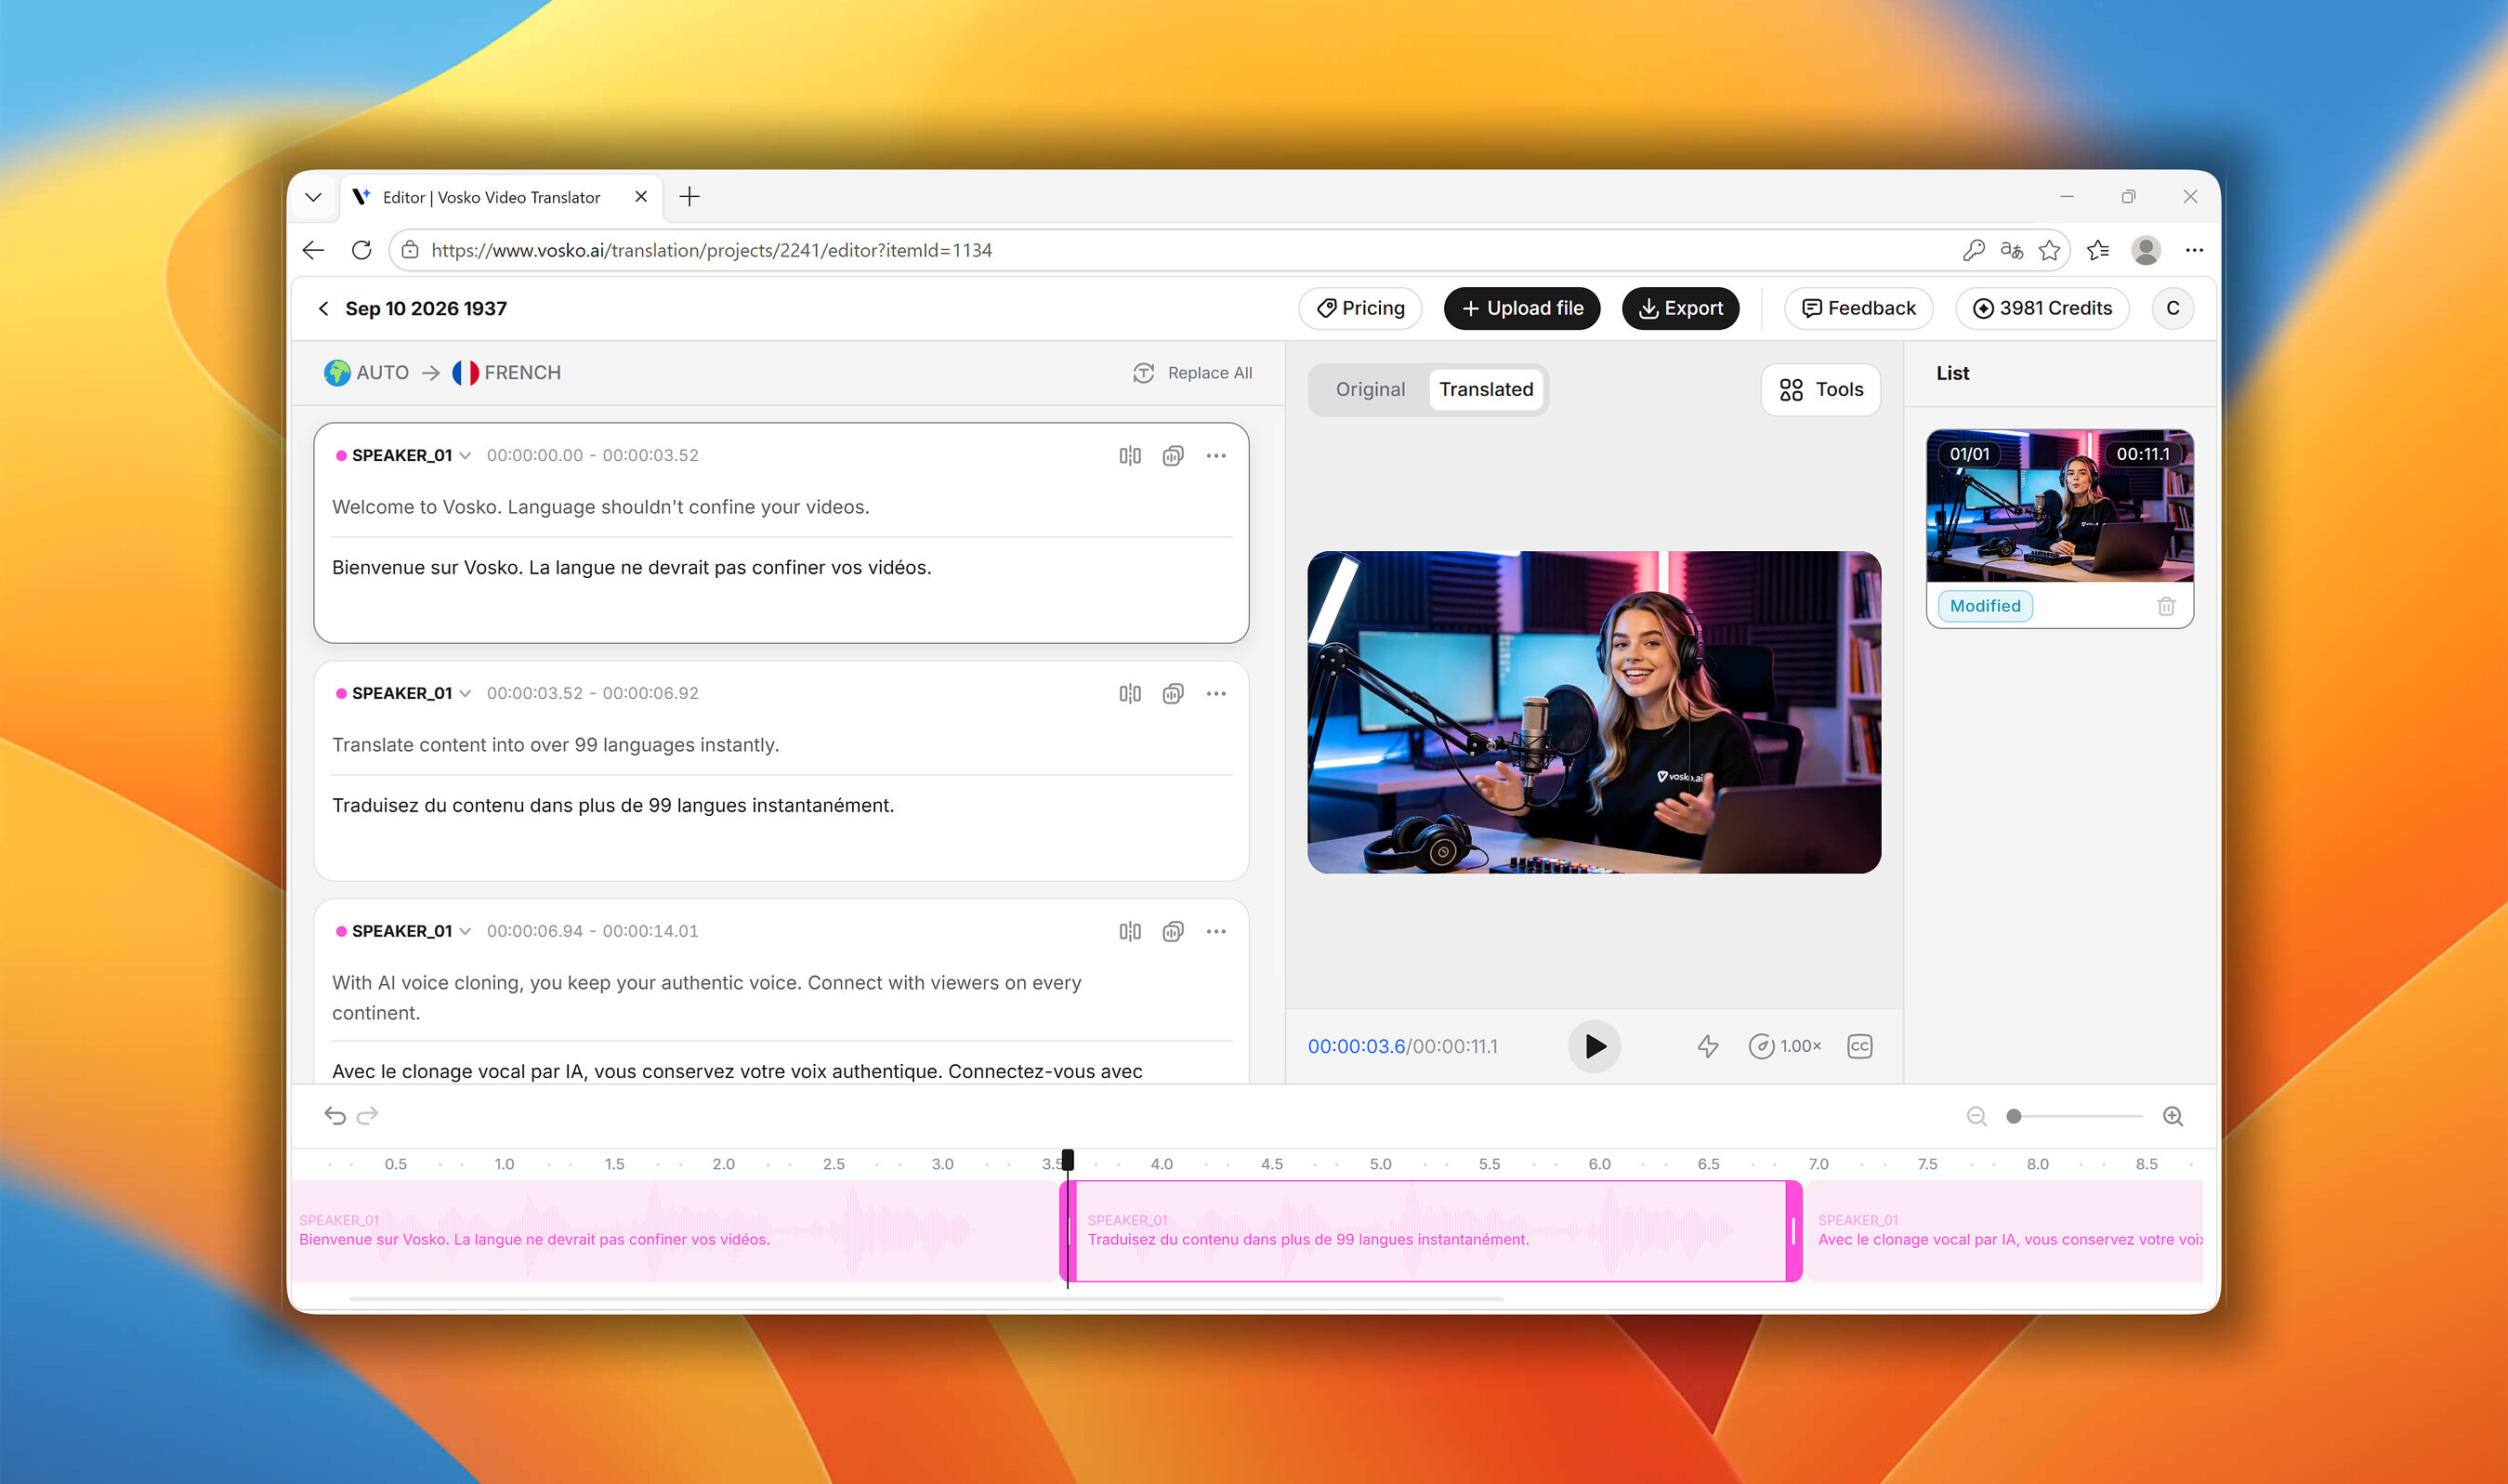Viewport: 2508px width, 1484px height.
Task: Zoom out the timeline
Action: pyautogui.click(x=1976, y=1116)
